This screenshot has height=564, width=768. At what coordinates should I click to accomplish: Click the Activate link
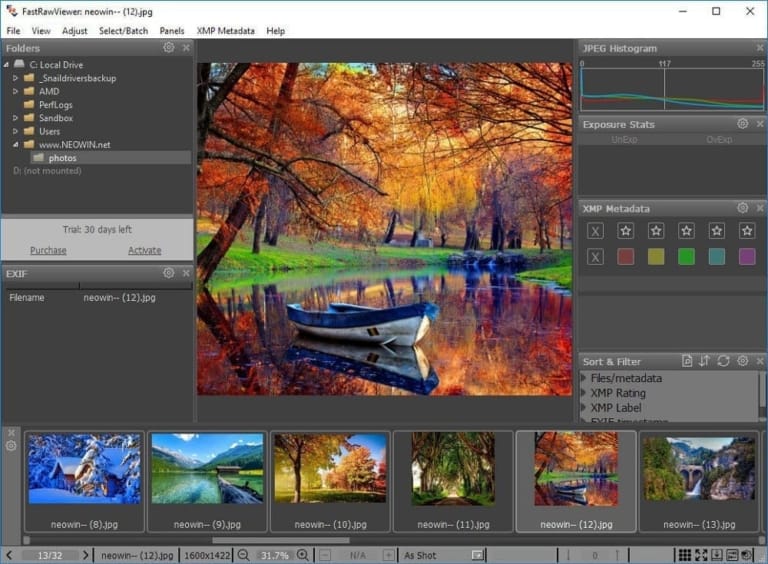[144, 250]
